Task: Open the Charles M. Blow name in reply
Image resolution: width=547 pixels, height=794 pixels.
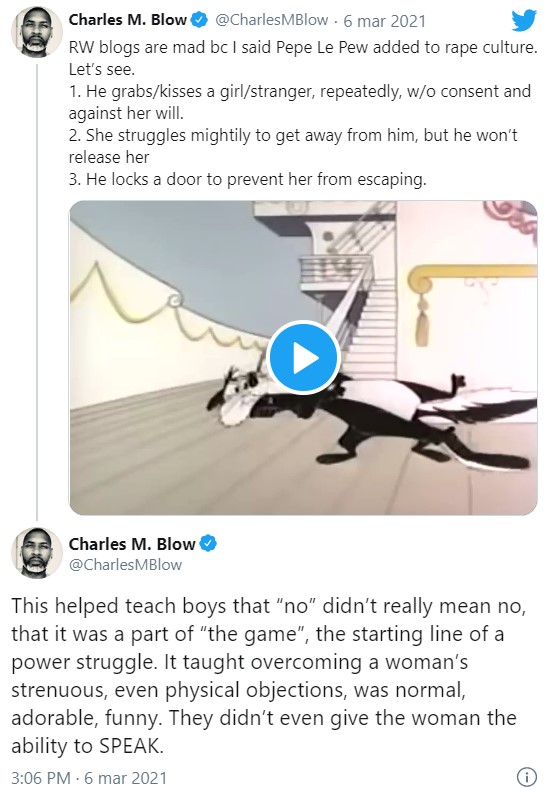Action: click(x=132, y=544)
